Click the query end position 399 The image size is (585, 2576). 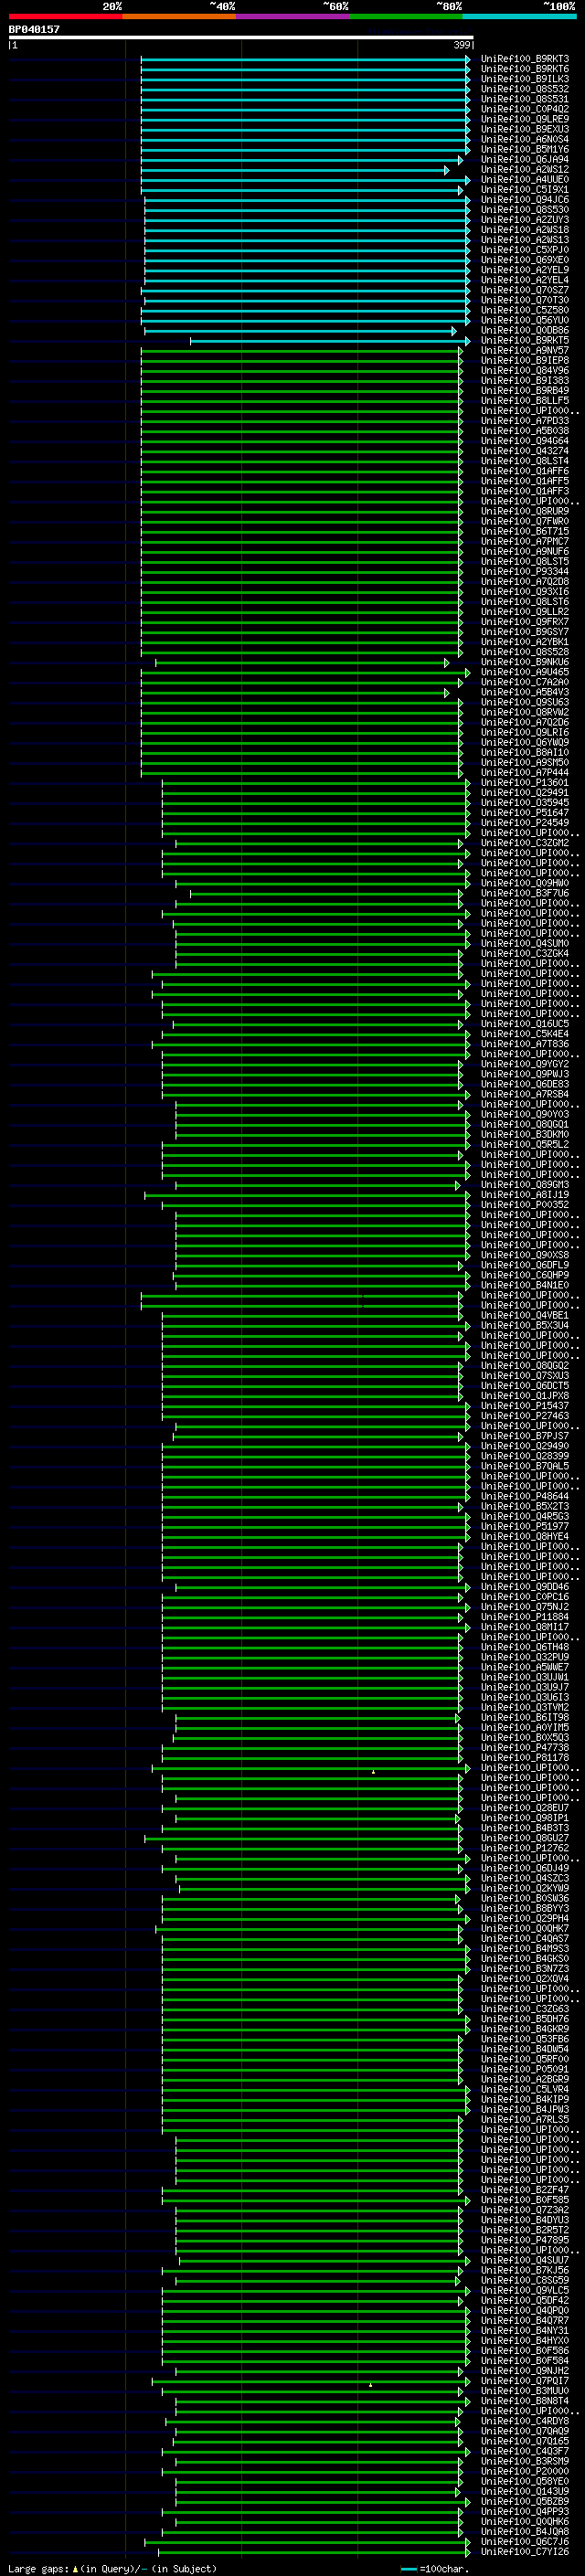pos(462,45)
